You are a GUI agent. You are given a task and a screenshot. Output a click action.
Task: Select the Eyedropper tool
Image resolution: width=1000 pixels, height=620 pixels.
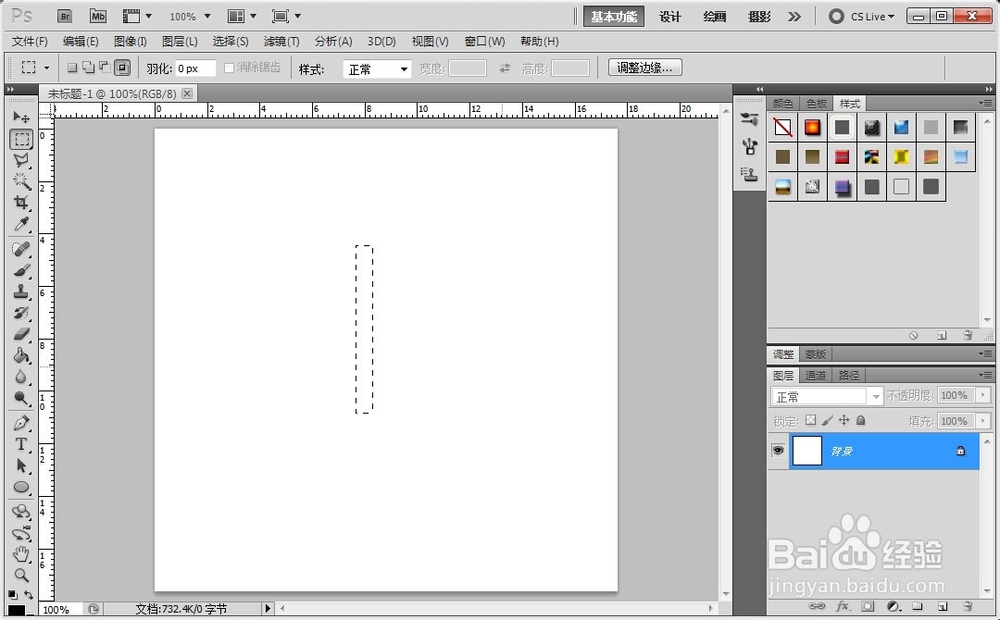coord(21,224)
